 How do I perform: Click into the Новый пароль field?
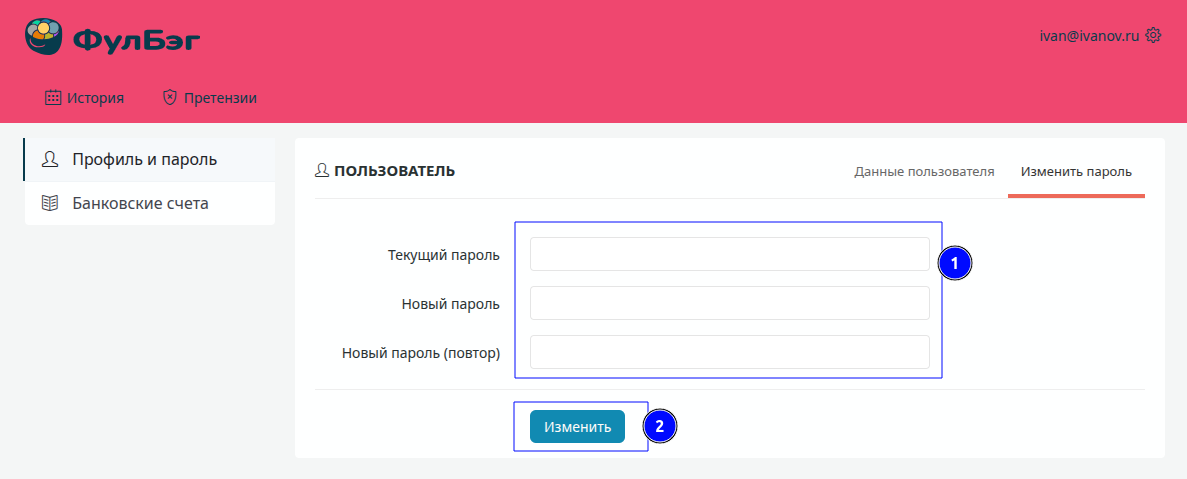click(729, 303)
